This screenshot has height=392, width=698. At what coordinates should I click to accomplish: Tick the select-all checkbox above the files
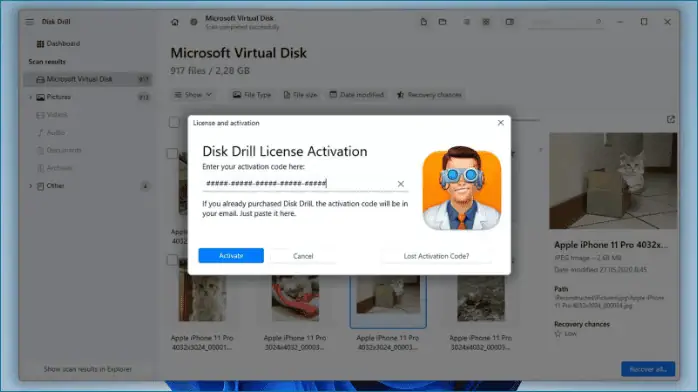coord(174,122)
